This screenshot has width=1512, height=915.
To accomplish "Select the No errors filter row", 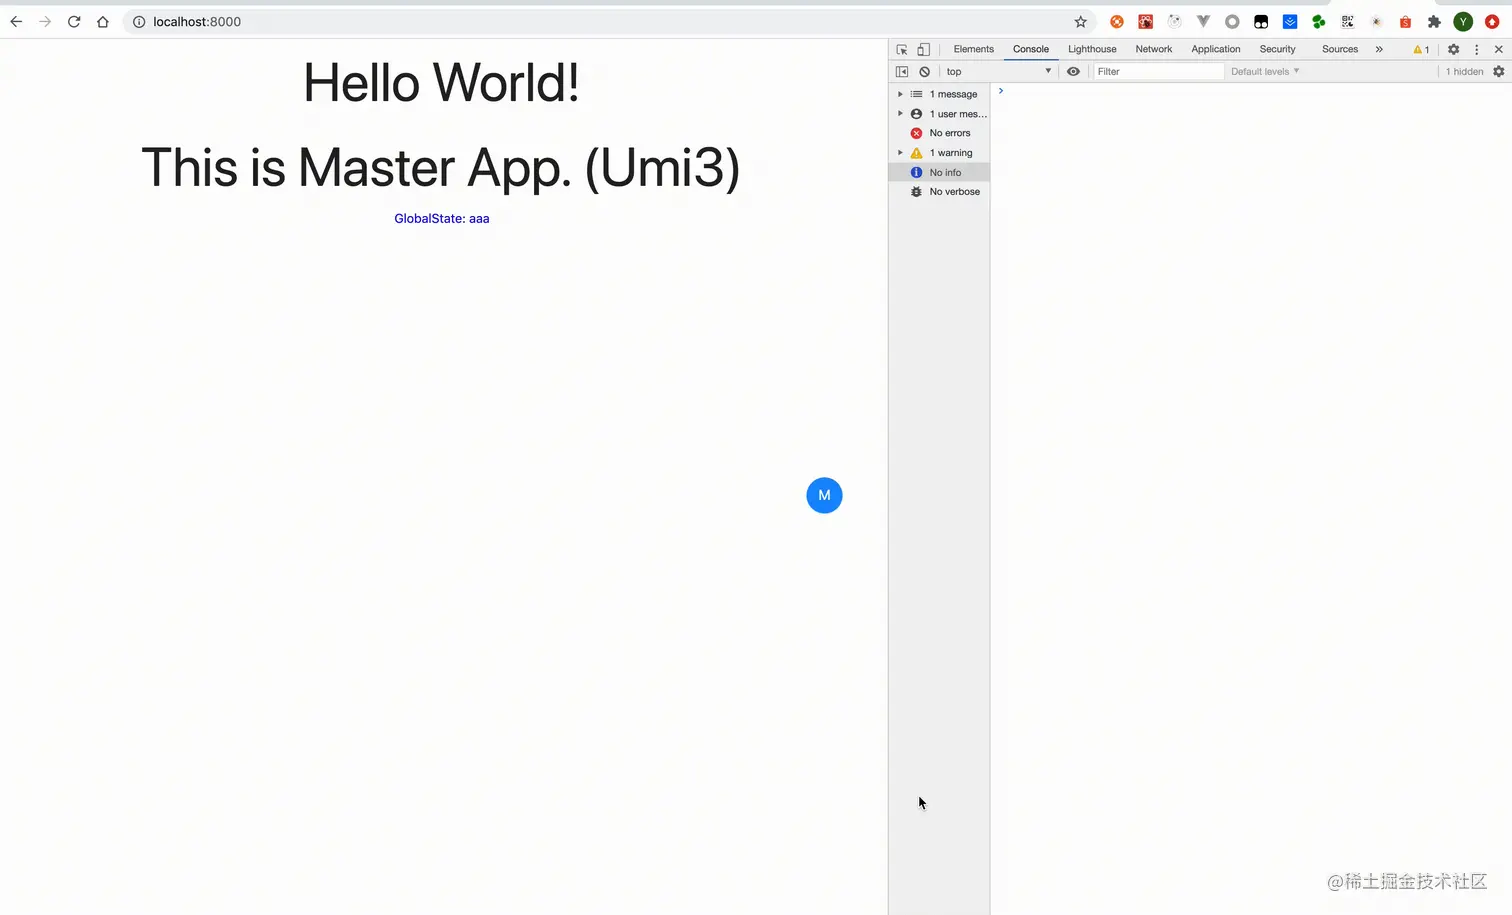I will 939,133.
